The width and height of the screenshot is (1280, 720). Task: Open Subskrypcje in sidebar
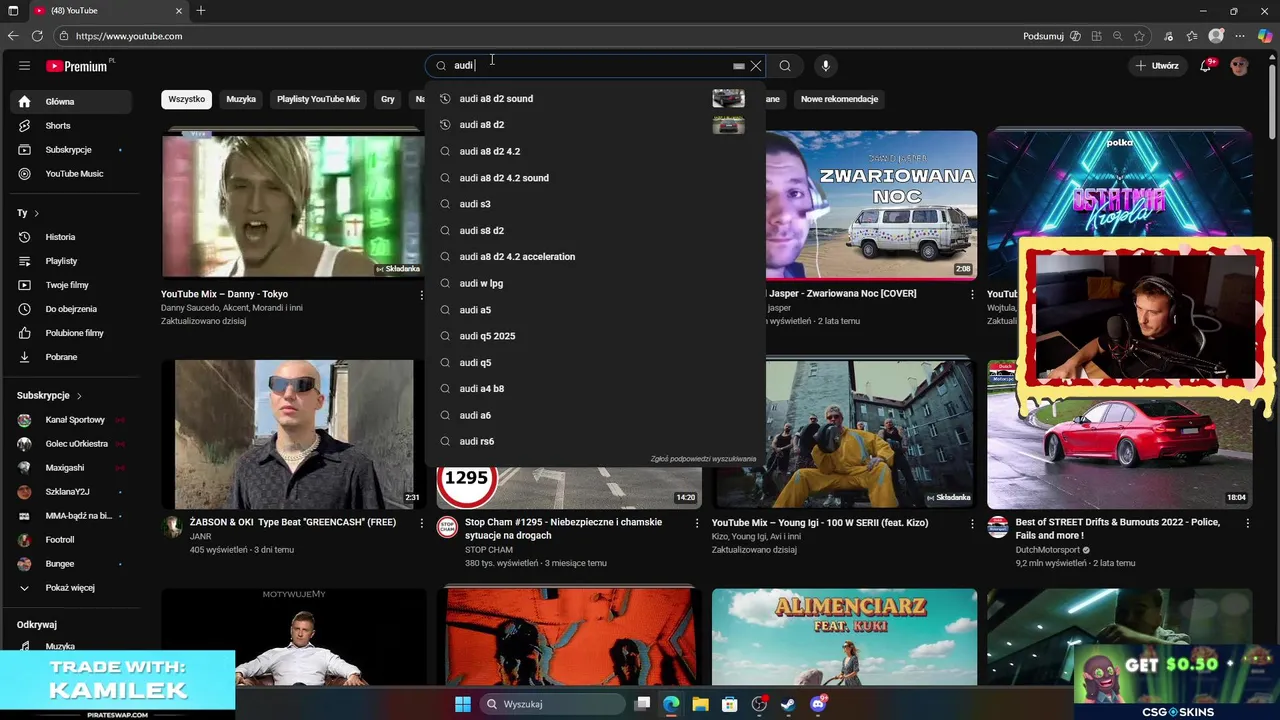[x=71, y=149]
